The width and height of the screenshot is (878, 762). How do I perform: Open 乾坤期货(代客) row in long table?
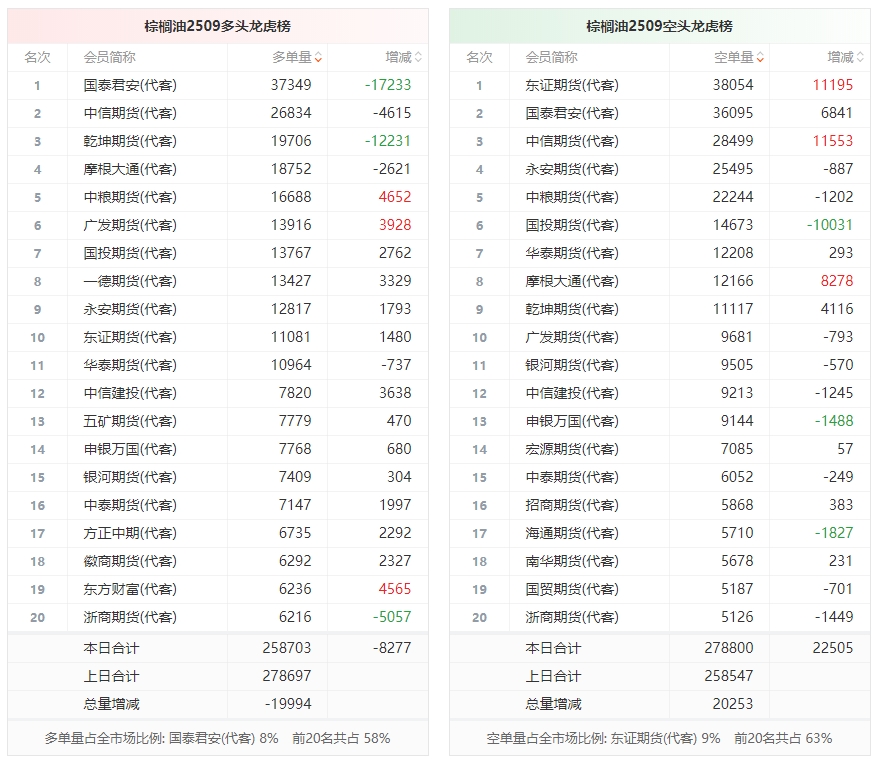coord(218,141)
